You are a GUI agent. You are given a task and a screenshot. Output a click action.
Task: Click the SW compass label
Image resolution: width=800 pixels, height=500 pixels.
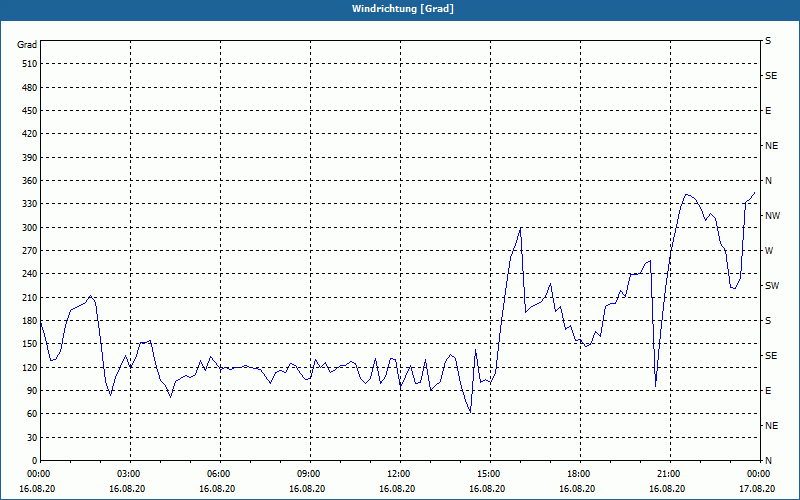point(772,286)
